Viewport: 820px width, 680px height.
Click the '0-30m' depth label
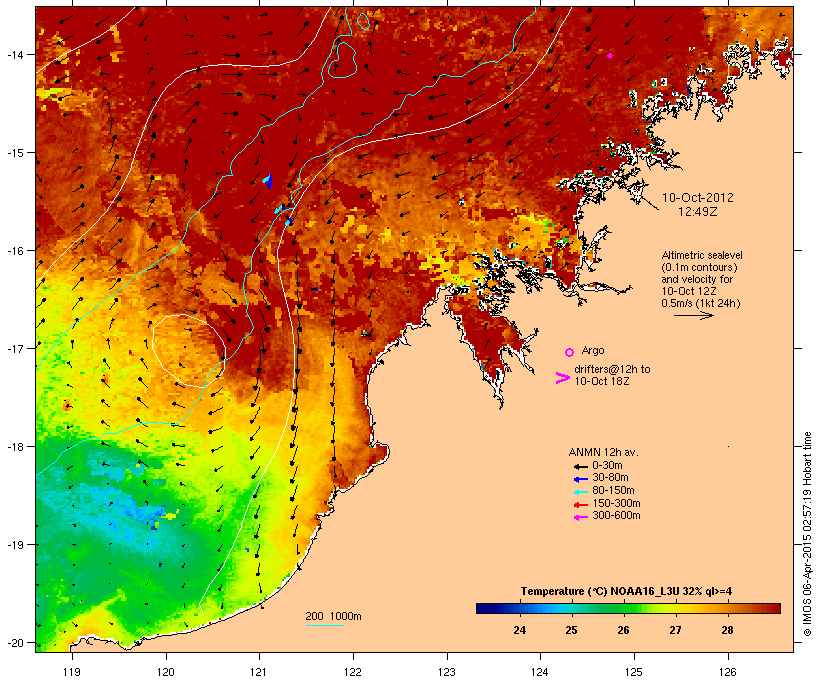click(x=607, y=466)
